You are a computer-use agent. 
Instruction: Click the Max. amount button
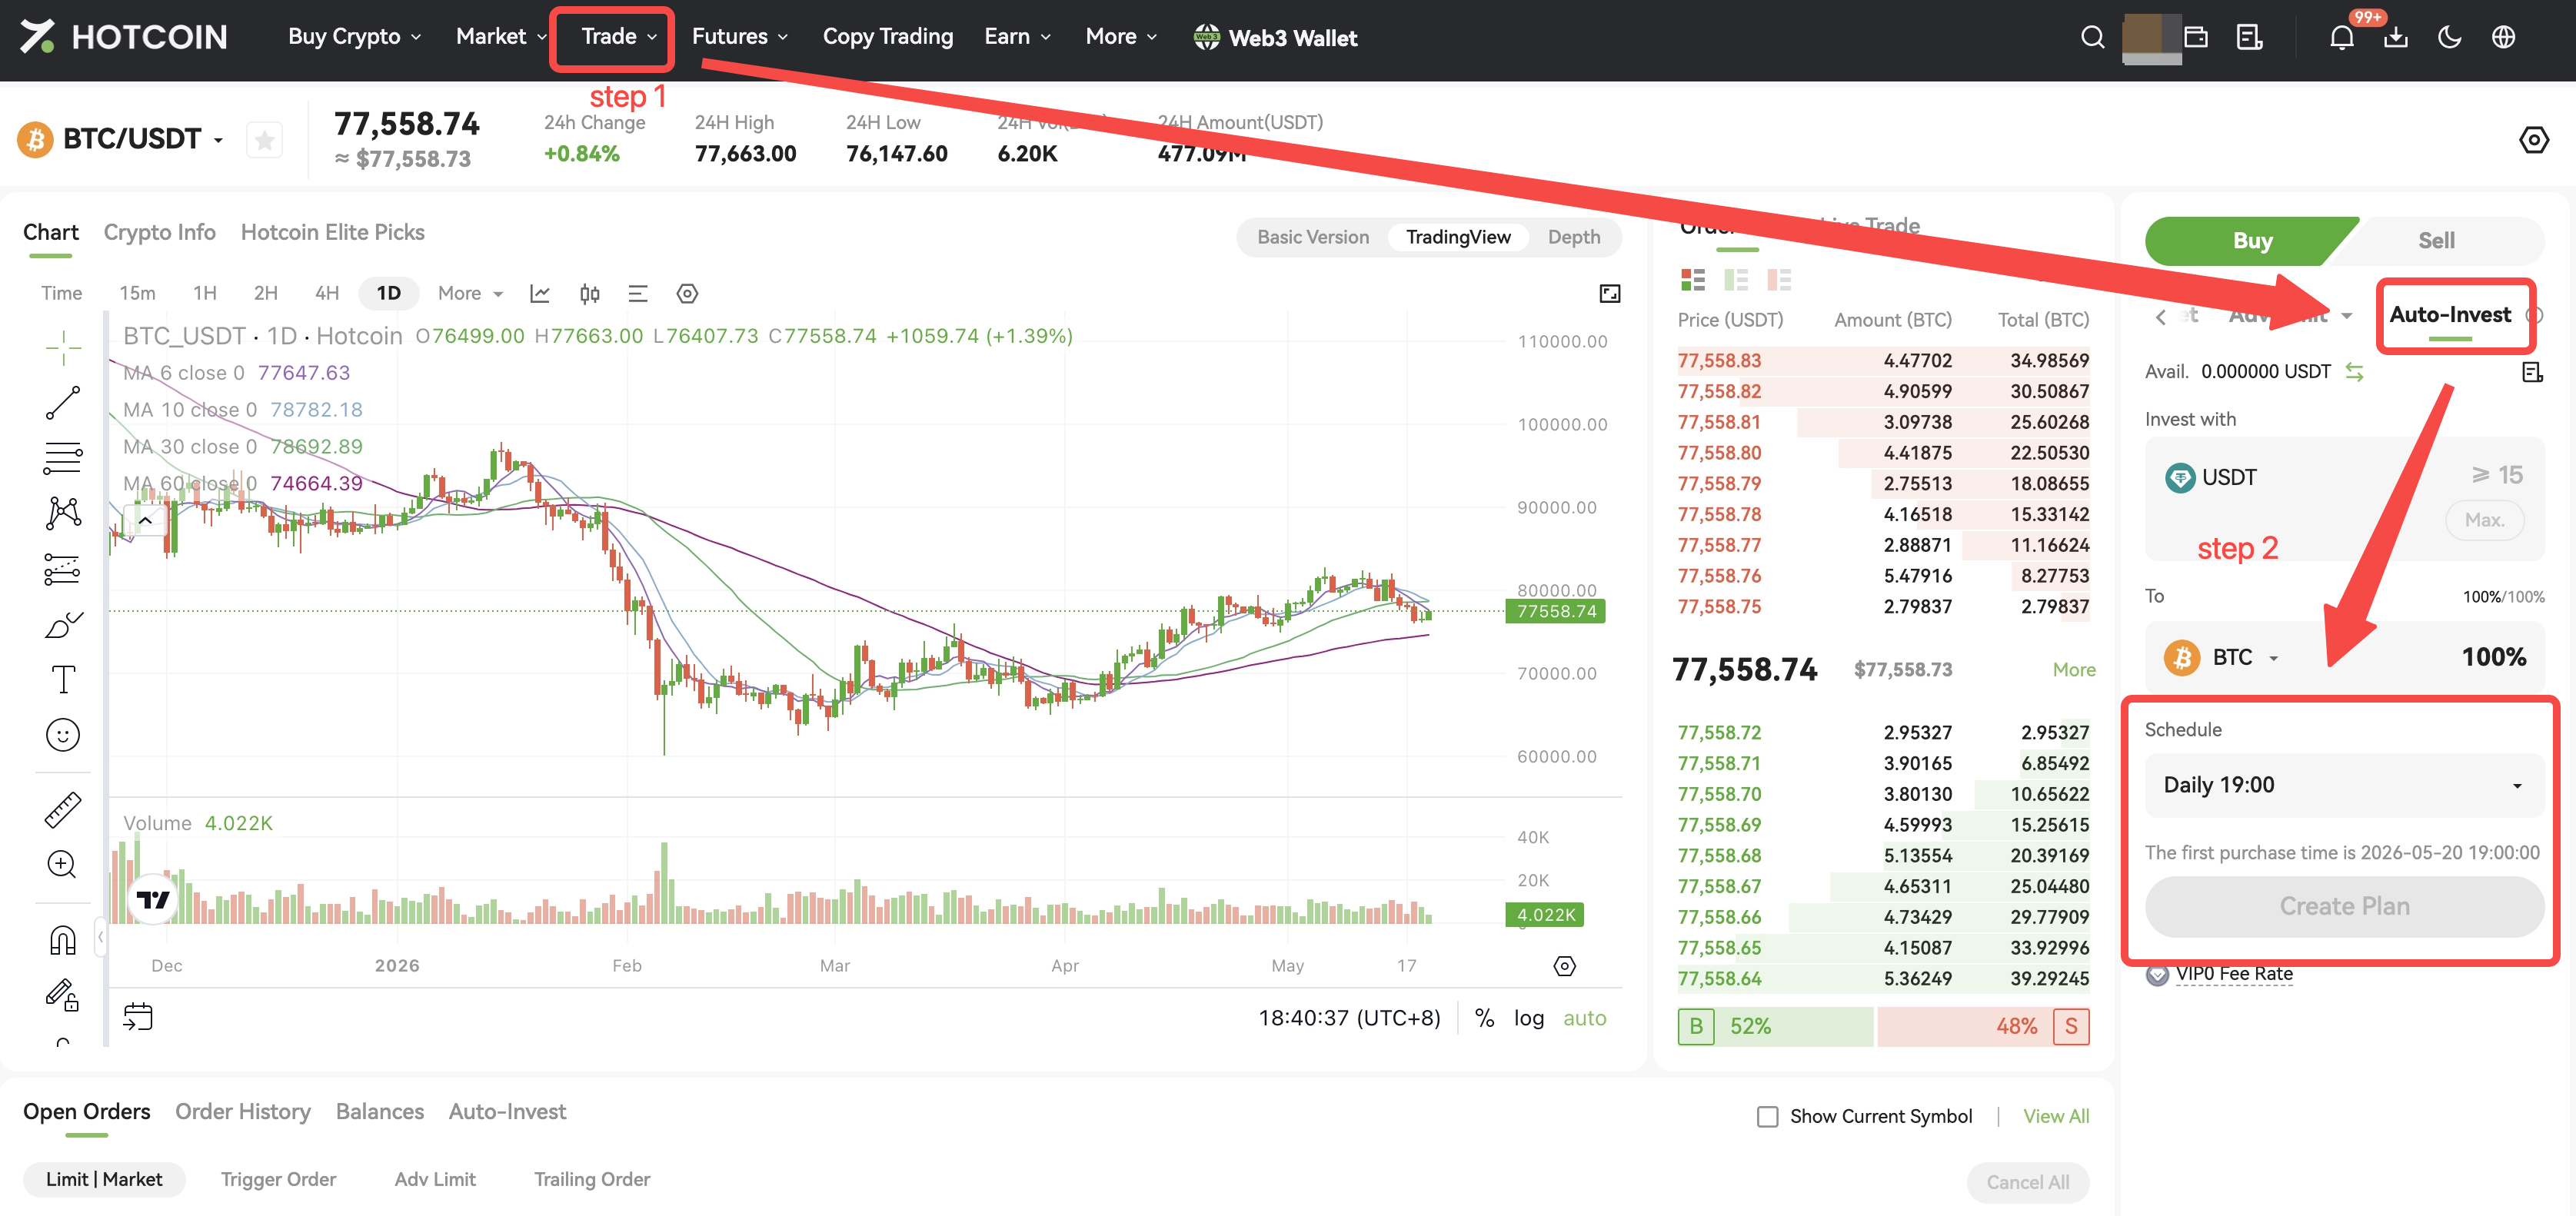pos(2484,520)
